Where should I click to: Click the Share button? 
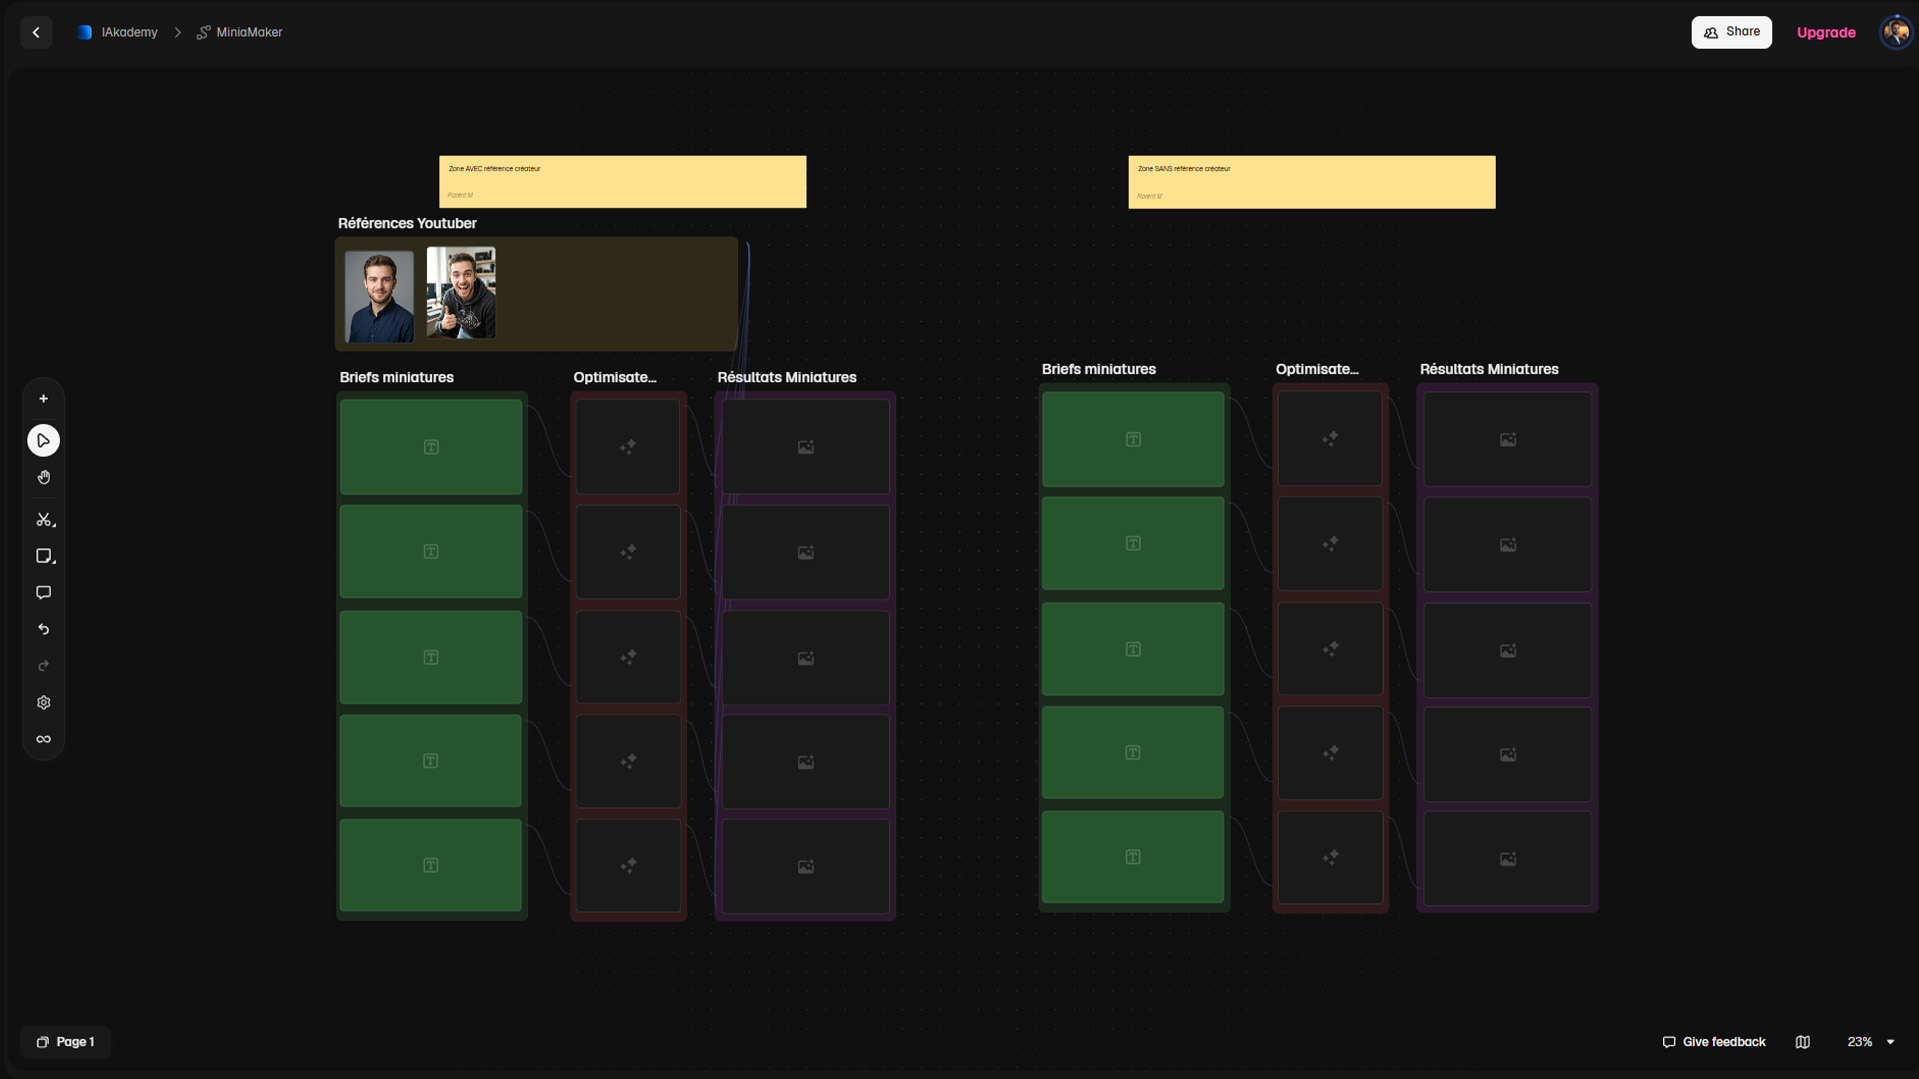pos(1731,32)
